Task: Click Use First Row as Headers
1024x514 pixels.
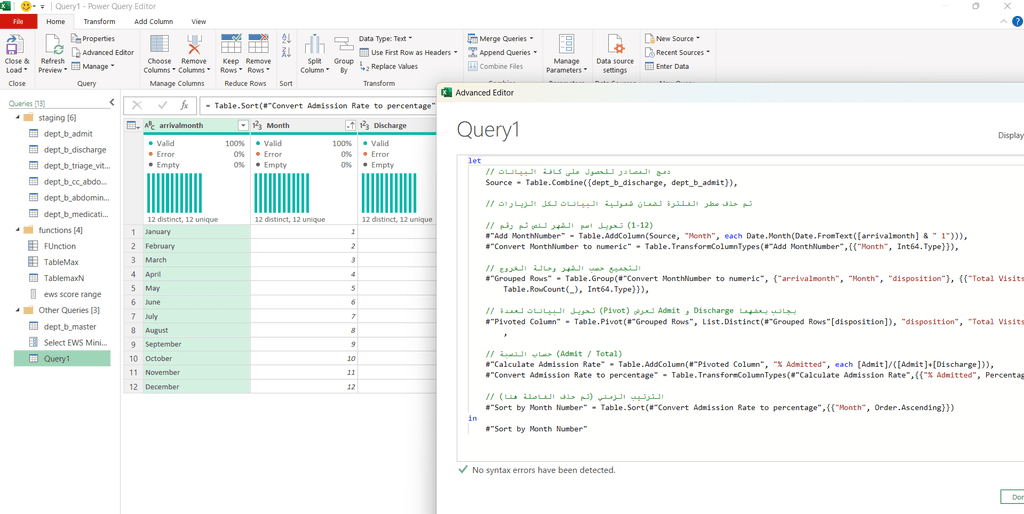Action: (x=408, y=52)
